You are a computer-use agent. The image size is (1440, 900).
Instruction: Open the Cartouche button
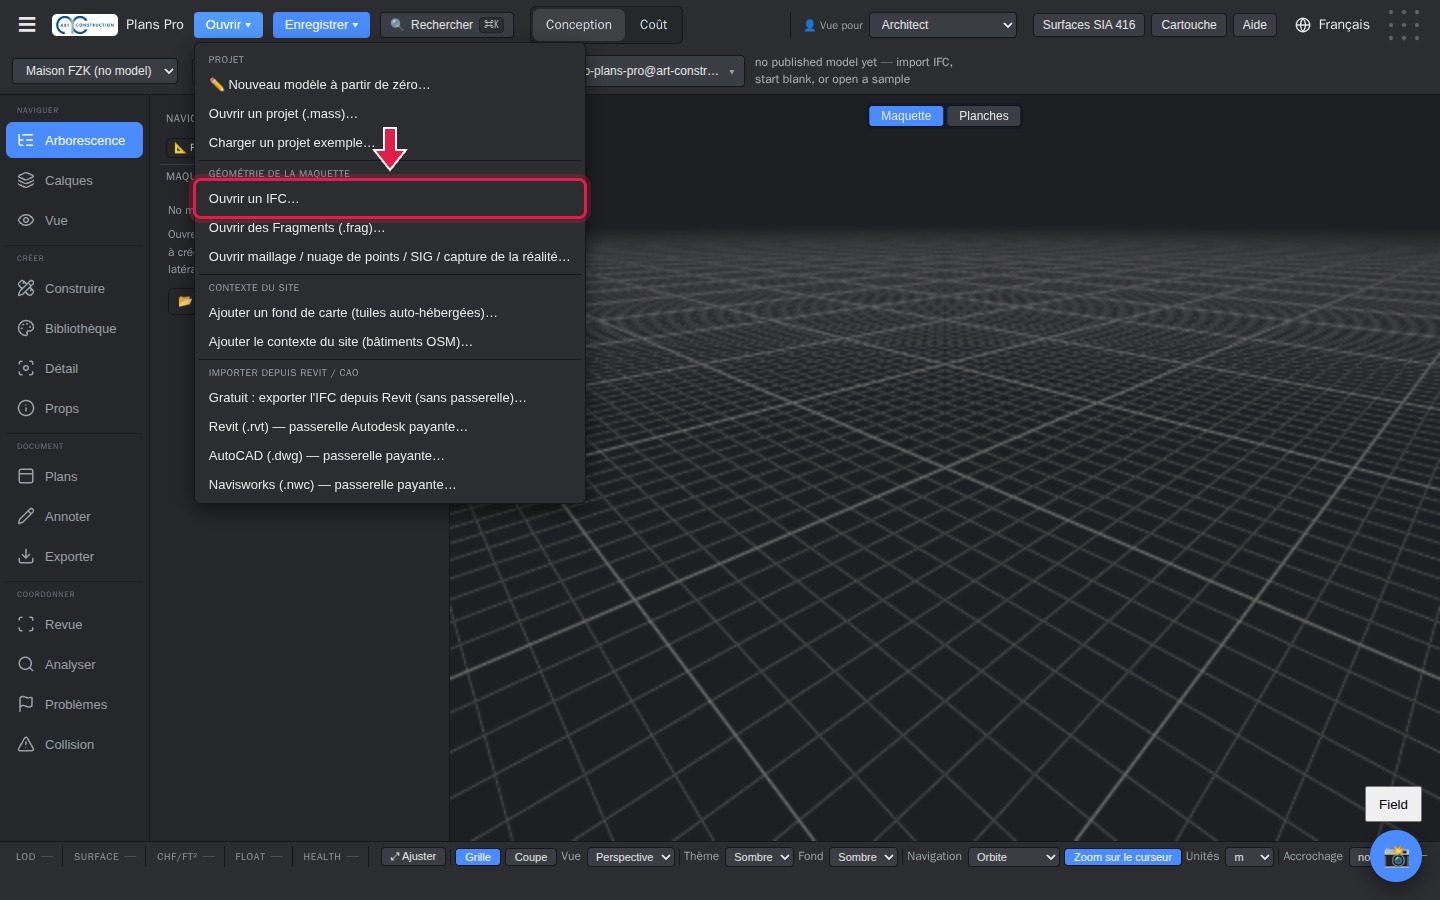[1189, 25]
